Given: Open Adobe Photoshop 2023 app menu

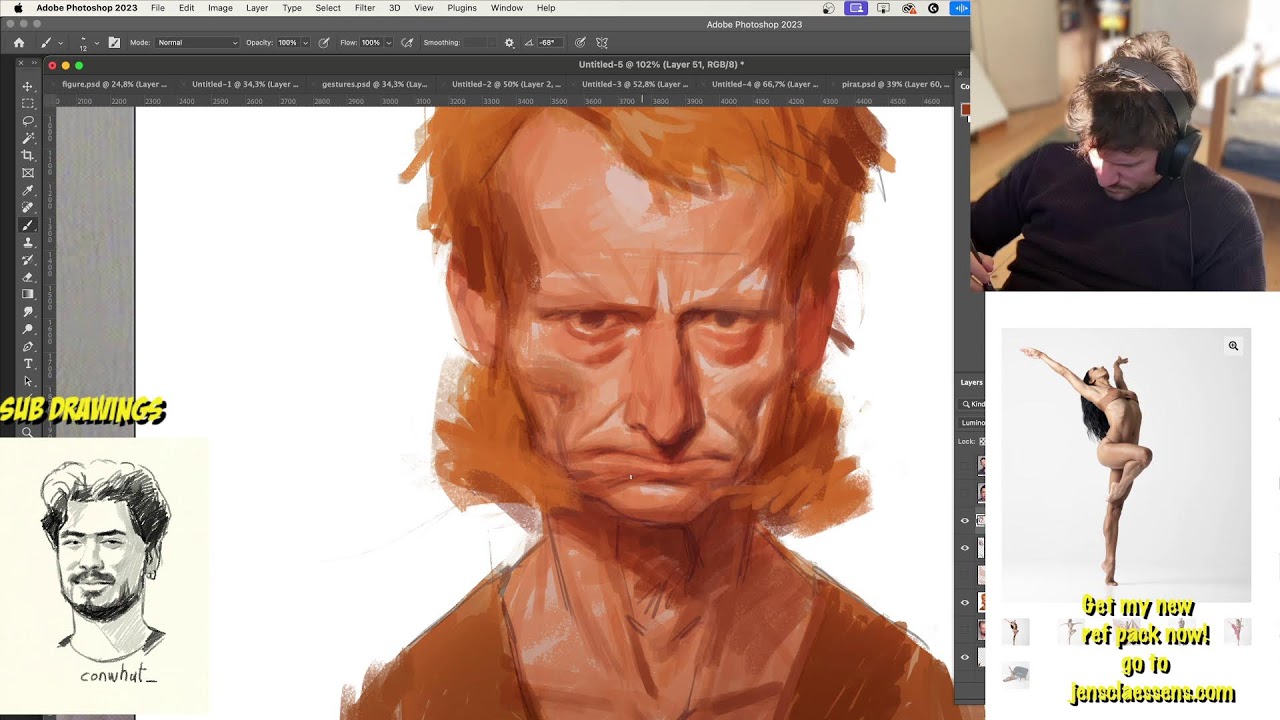Looking at the screenshot, I should click(87, 8).
